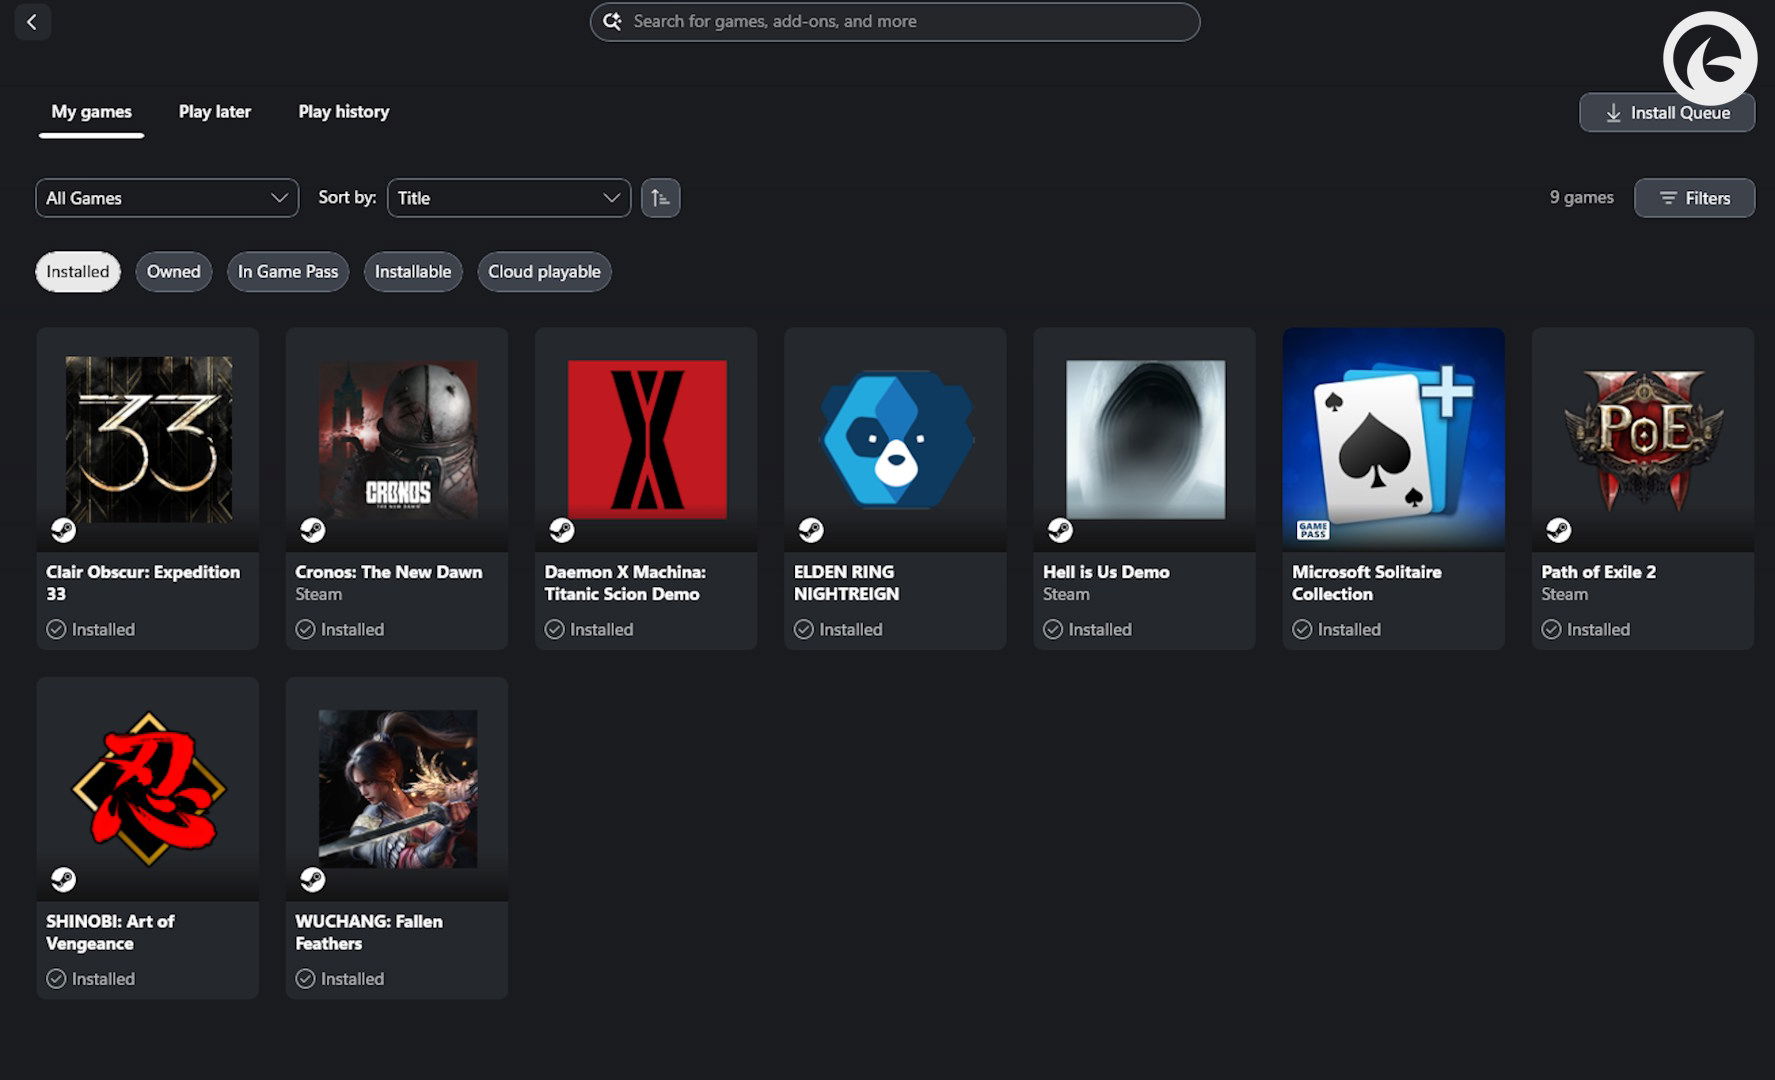Open ELDEN RING NIGHTREIGN title
The width and height of the screenshot is (1775, 1080).
pos(846,583)
